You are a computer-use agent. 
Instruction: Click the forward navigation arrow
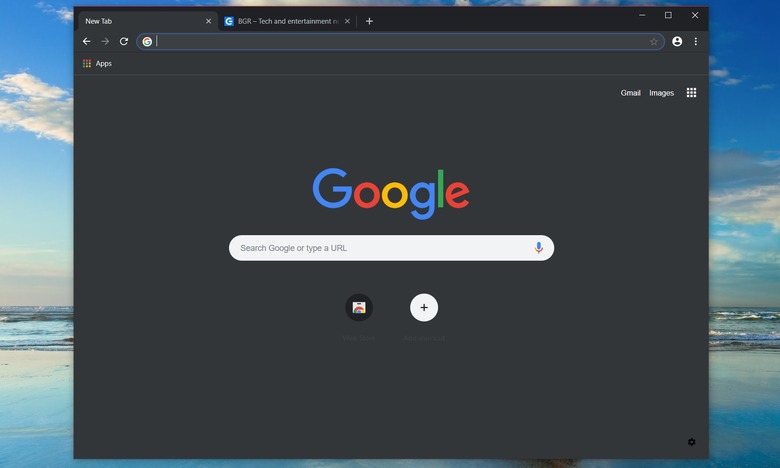click(x=105, y=41)
